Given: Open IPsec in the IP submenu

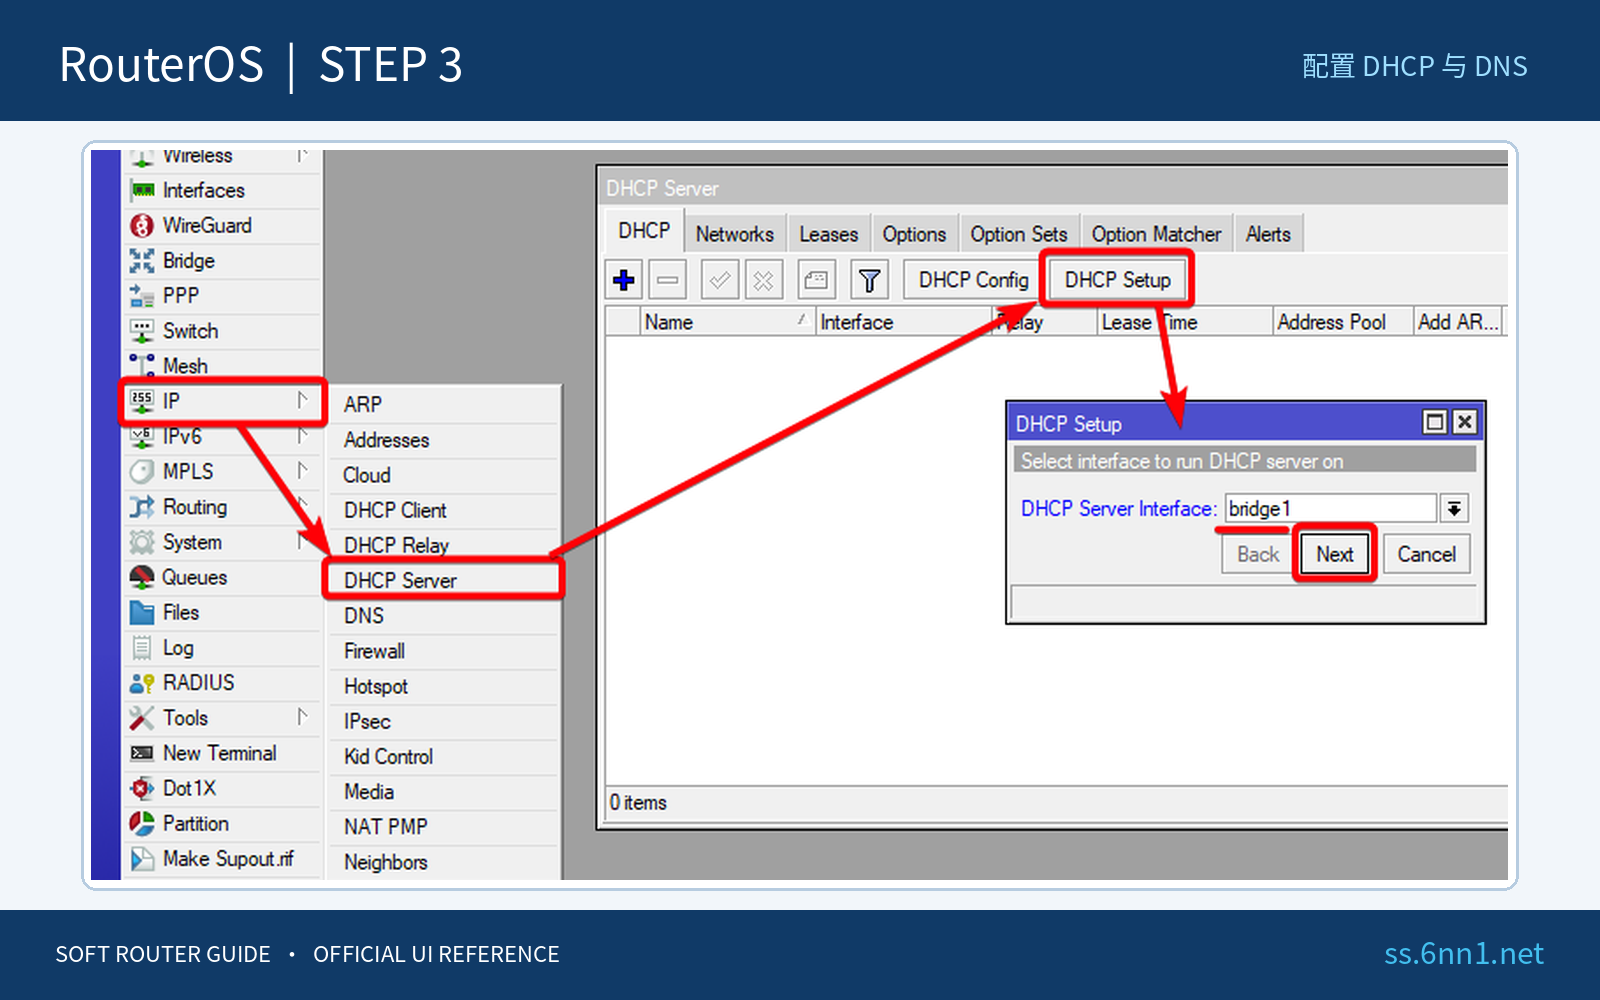Looking at the screenshot, I should pyautogui.click(x=444, y=721).
